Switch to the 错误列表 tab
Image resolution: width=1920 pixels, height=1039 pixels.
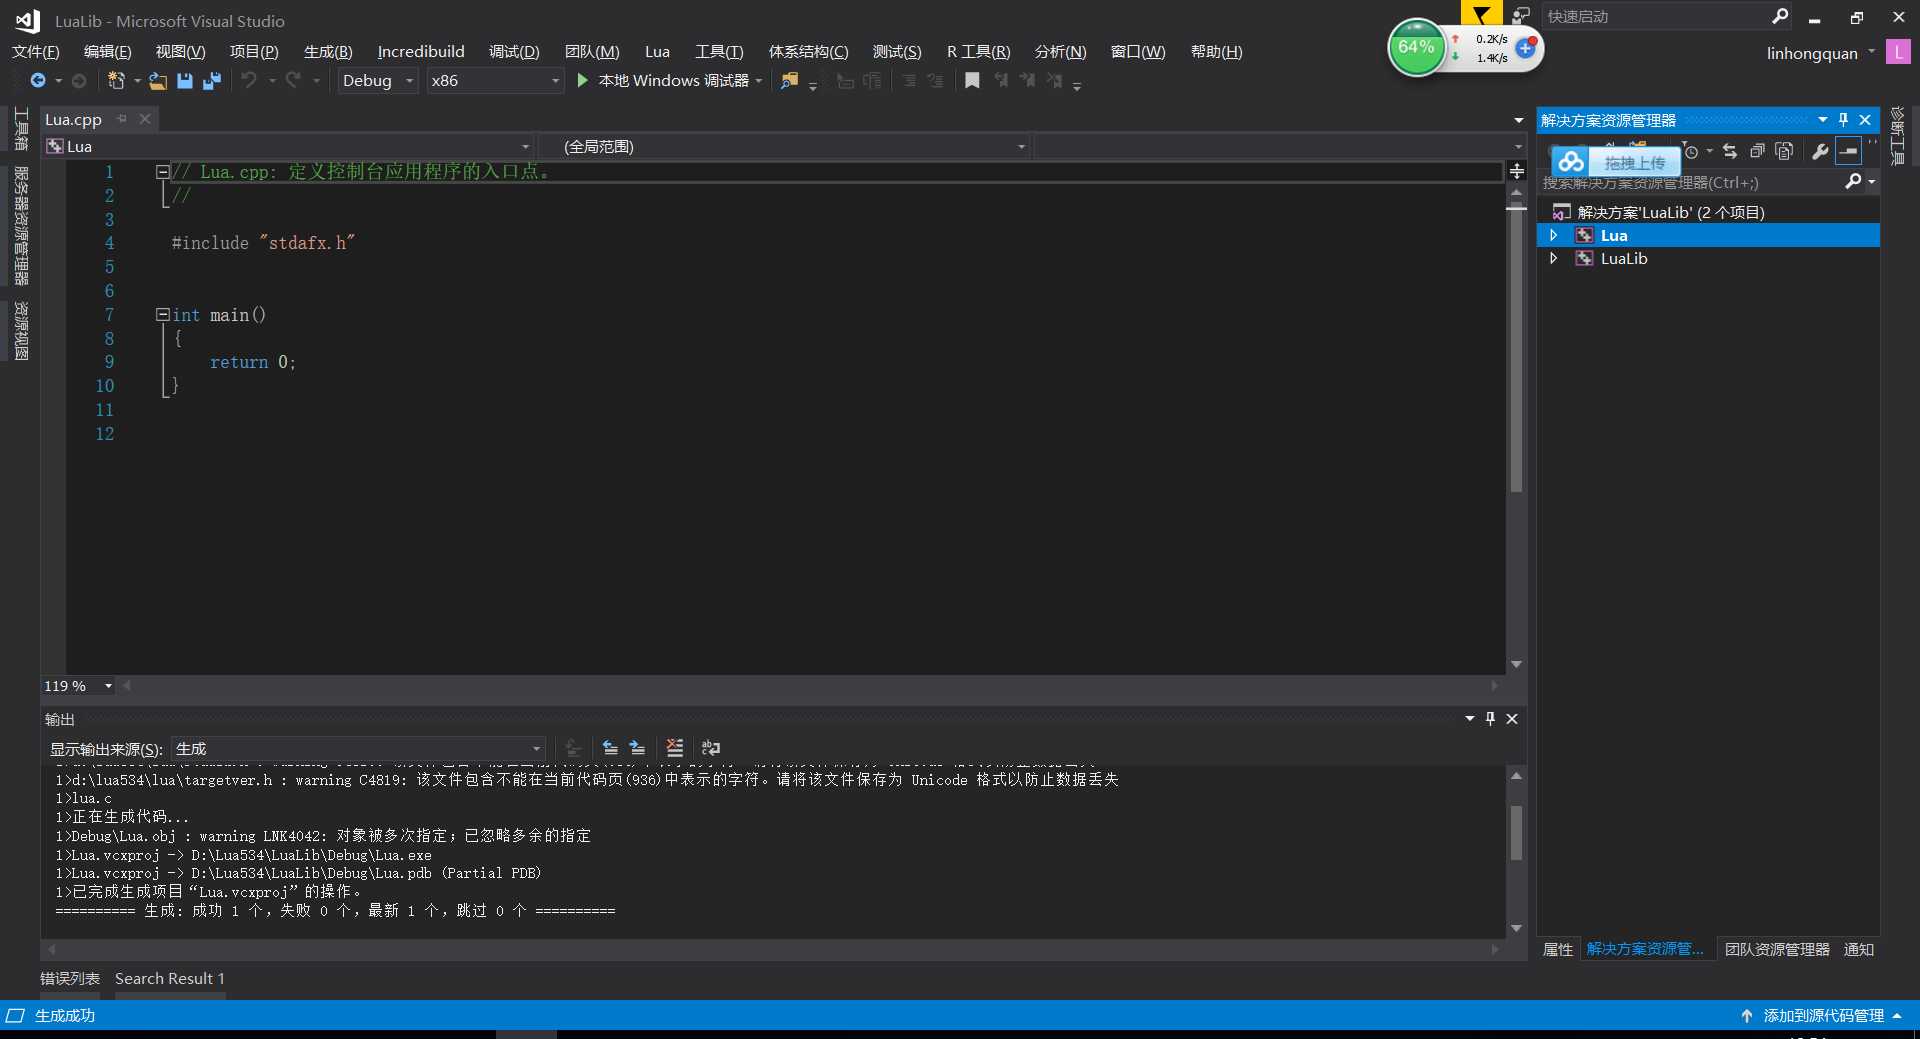[70, 978]
